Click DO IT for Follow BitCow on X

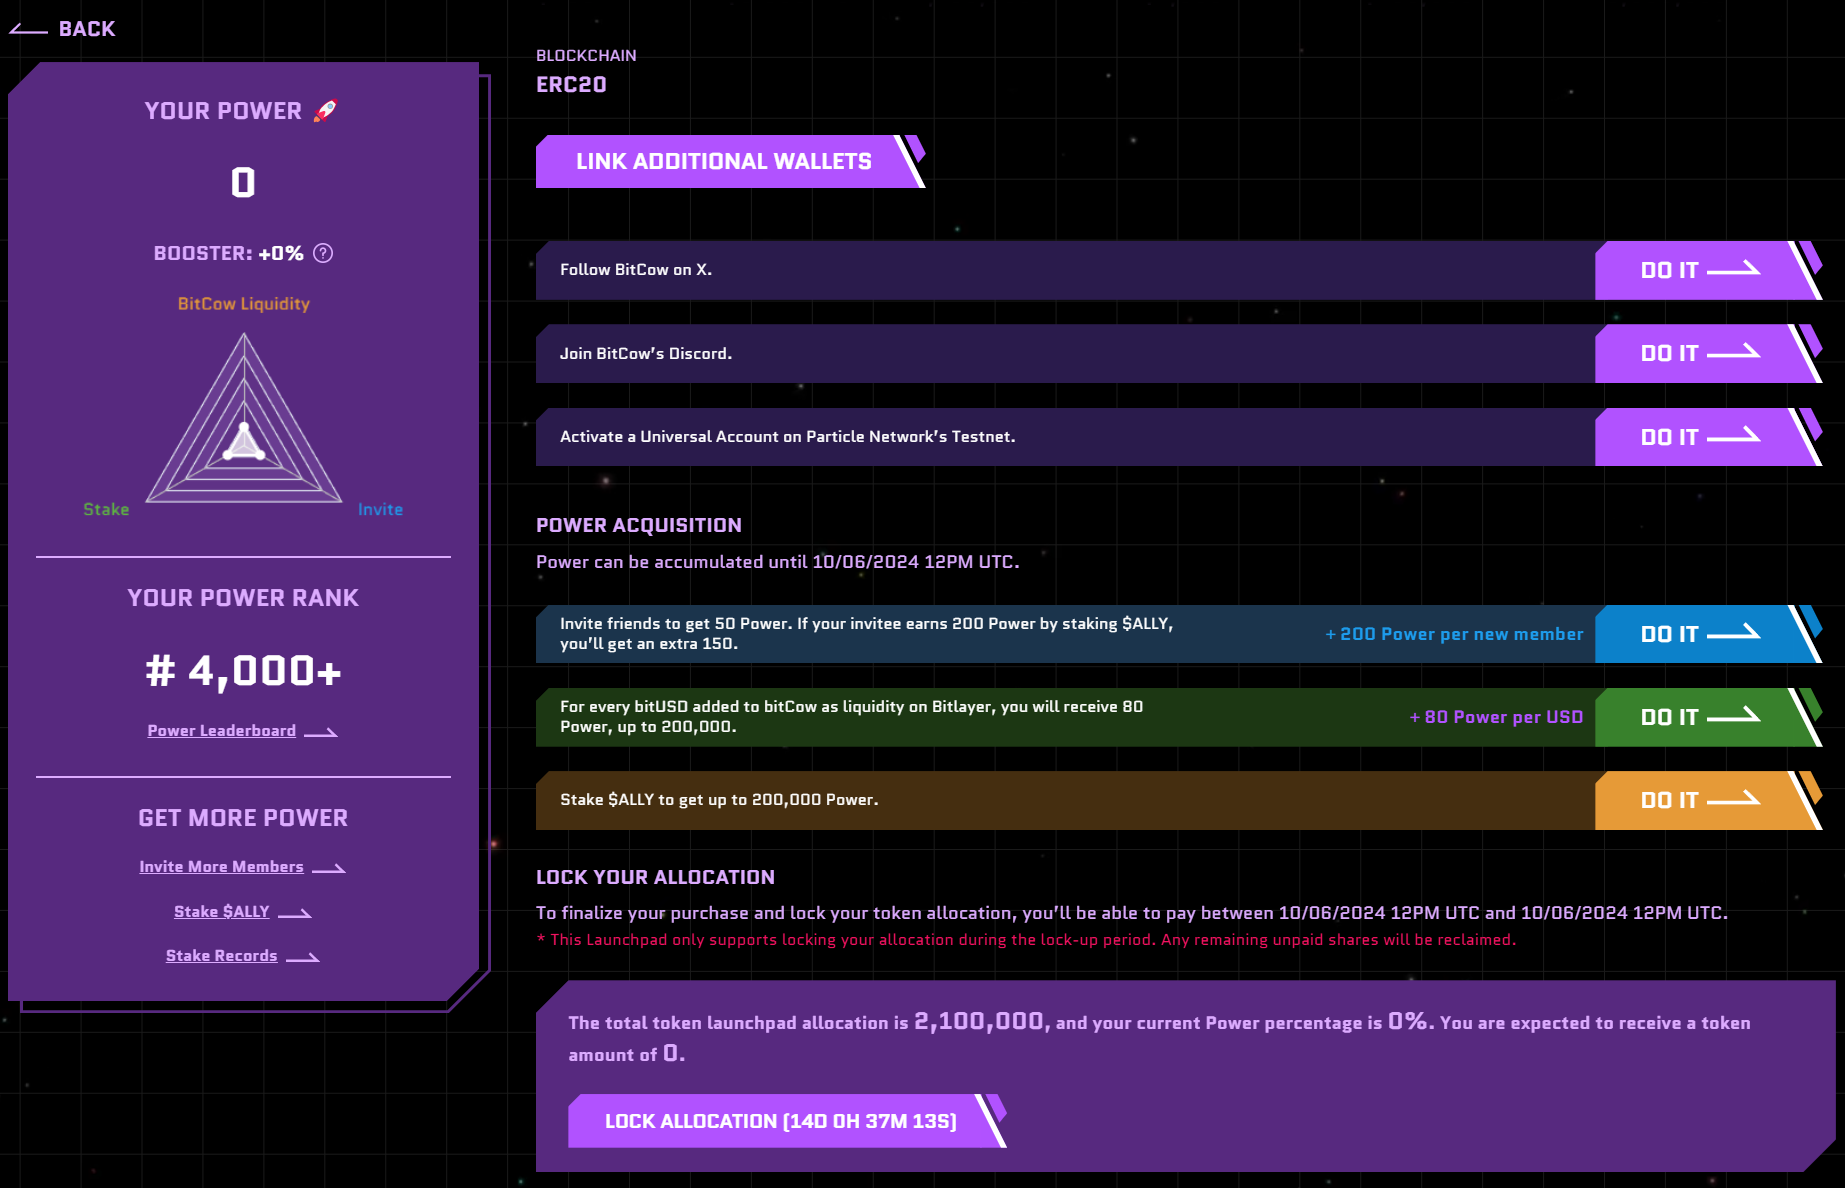(1707, 270)
